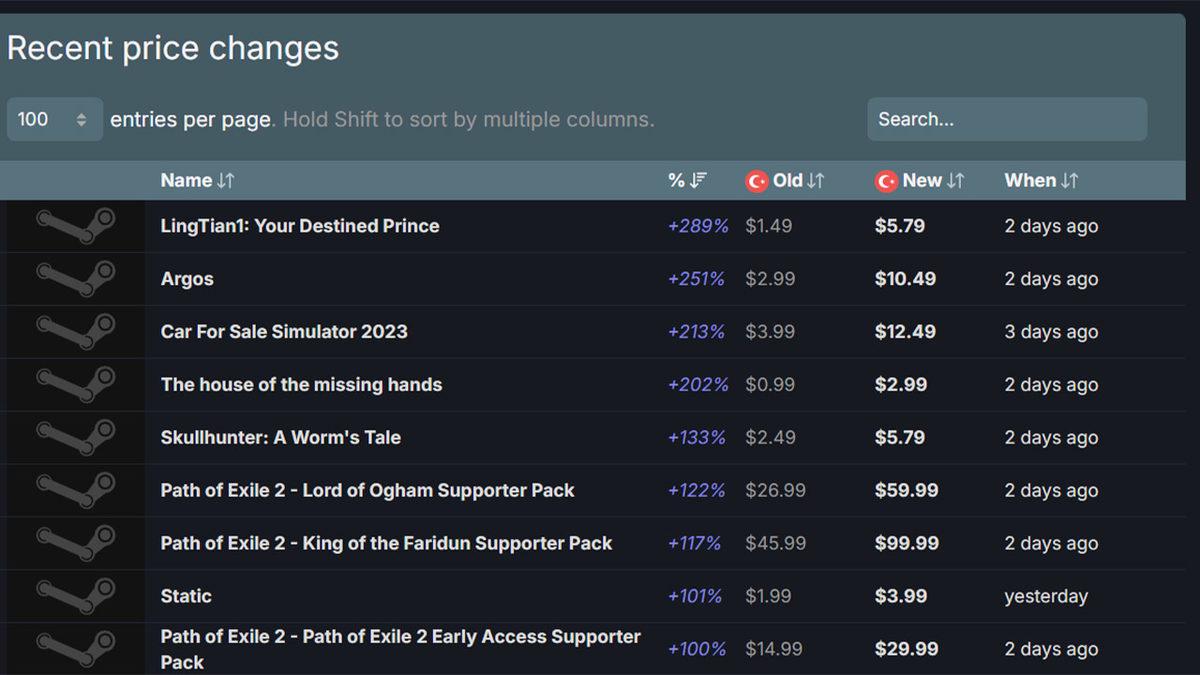Sort the table by When column

1040,181
